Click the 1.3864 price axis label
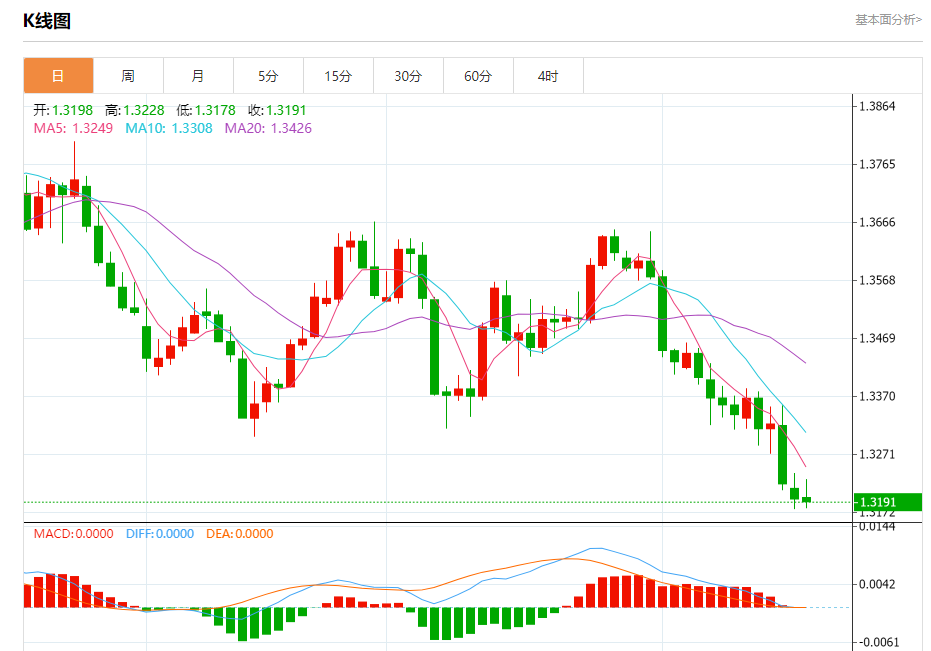The image size is (931, 651). 877,106
